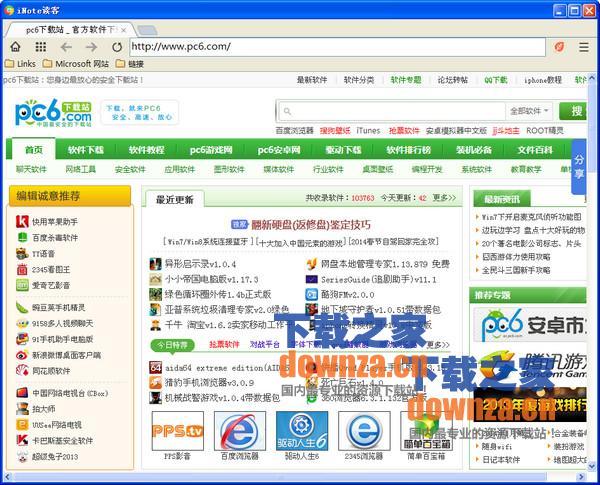The height and width of the screenshot is (485, 600).
Task: Open the Microsoft 网站 bookmarks folder
Action: coord(74,64)
